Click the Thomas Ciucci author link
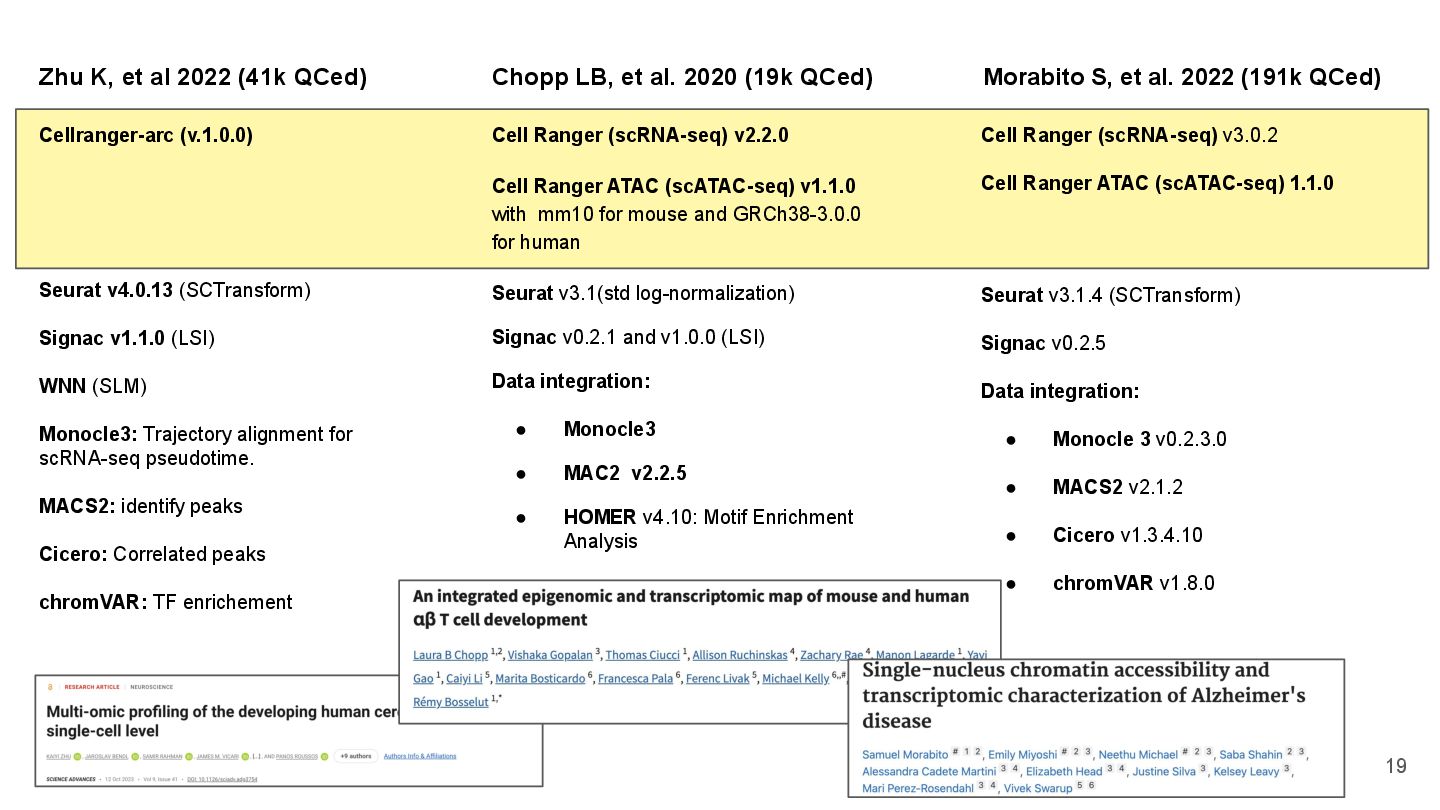 tap(643, 655)
